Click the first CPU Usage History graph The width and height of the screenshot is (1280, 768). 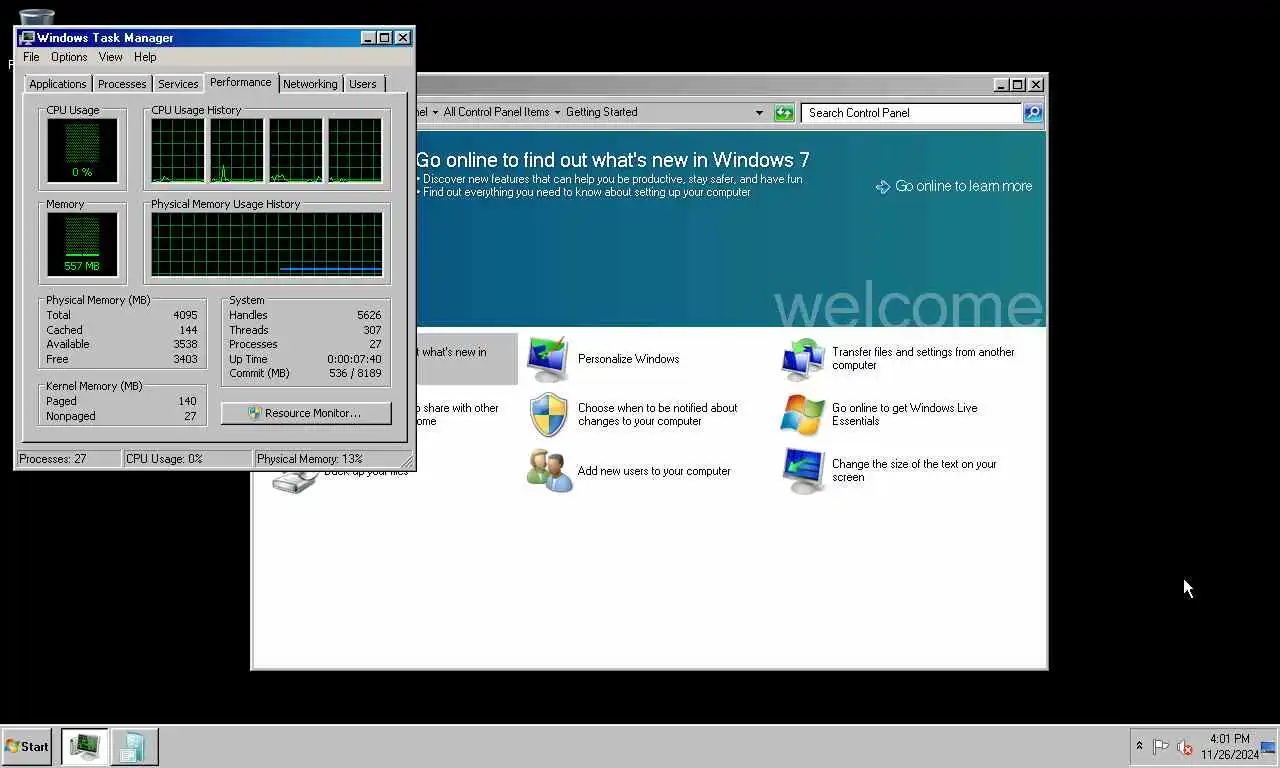(178, 150)
